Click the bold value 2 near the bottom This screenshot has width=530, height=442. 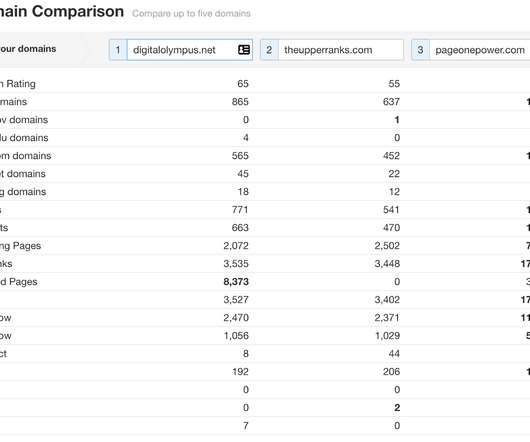coord(397,408)
